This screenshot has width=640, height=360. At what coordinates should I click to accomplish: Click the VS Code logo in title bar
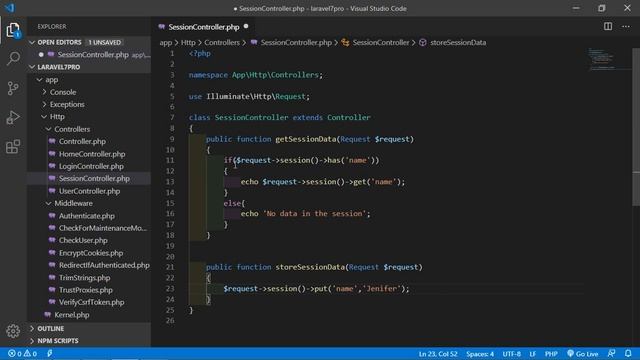[x=10, y=8]
